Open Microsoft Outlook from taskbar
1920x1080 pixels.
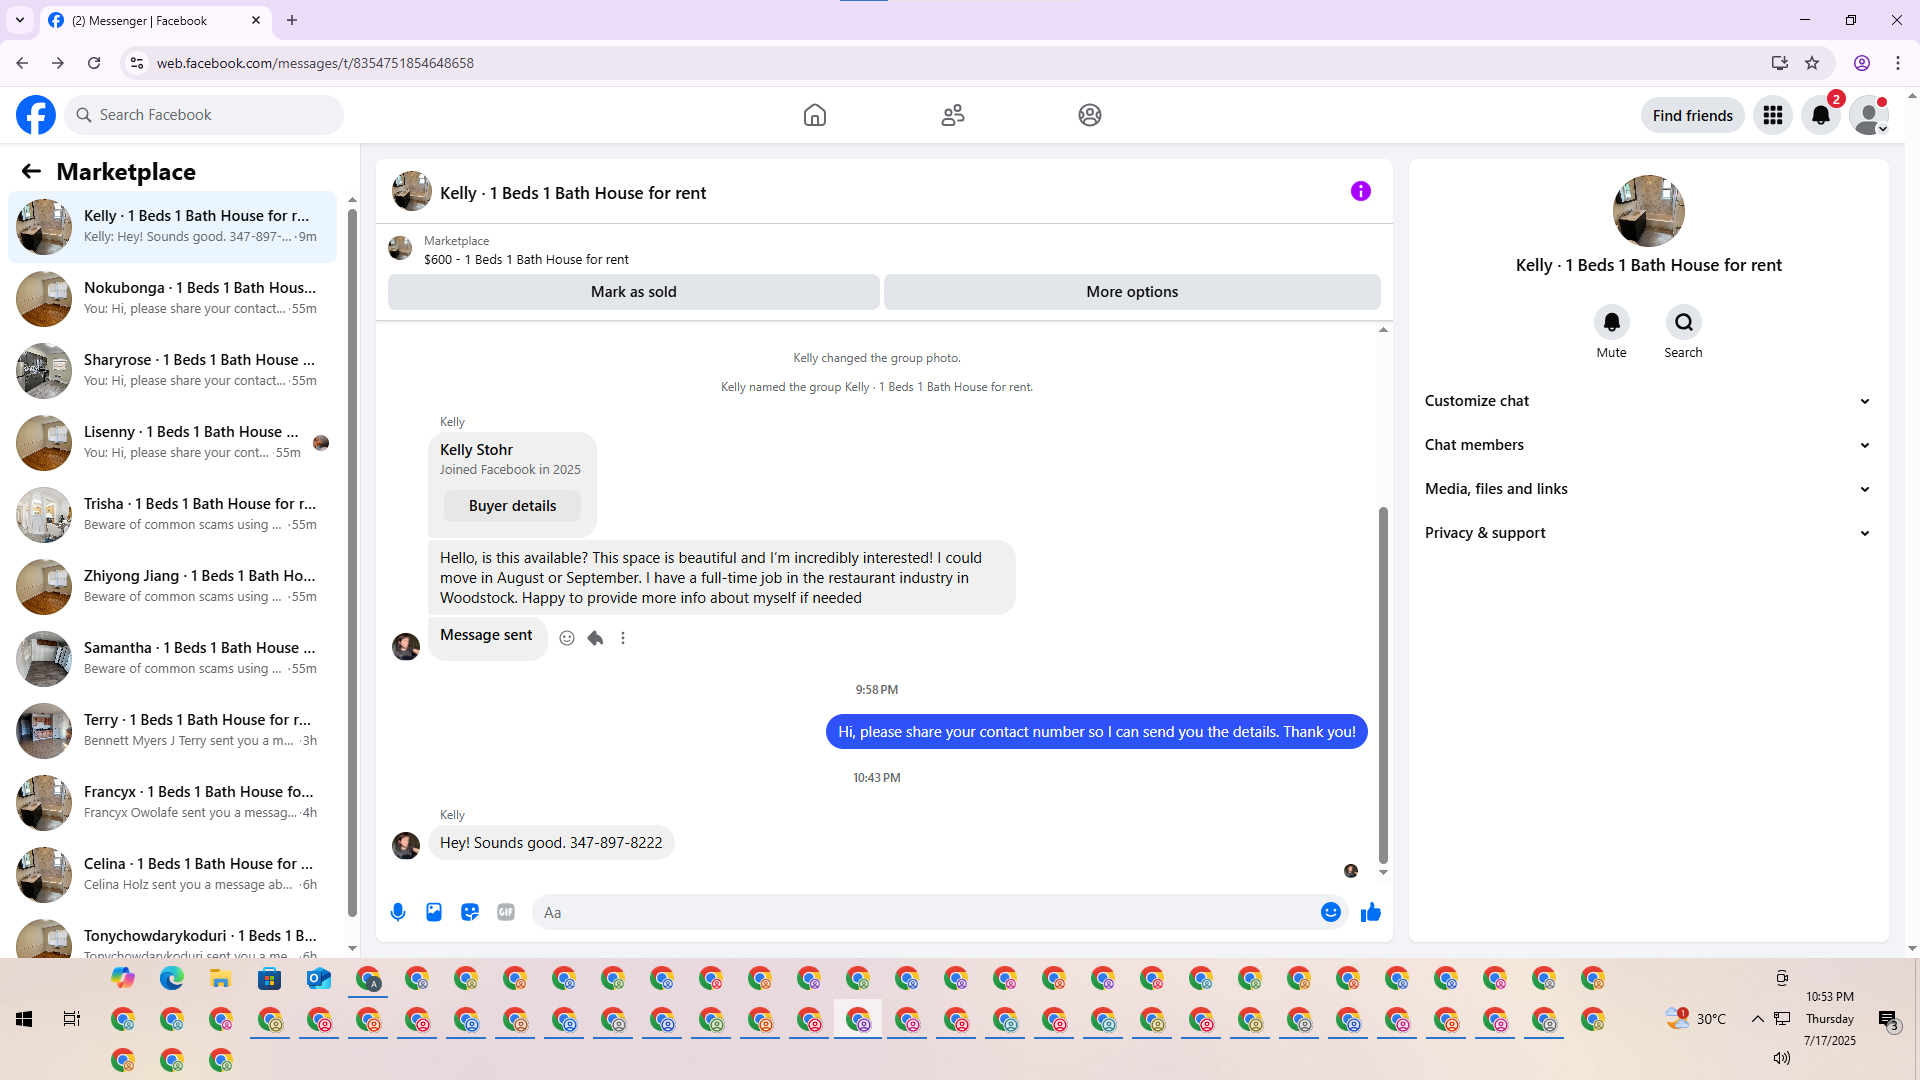pos(319,978)
